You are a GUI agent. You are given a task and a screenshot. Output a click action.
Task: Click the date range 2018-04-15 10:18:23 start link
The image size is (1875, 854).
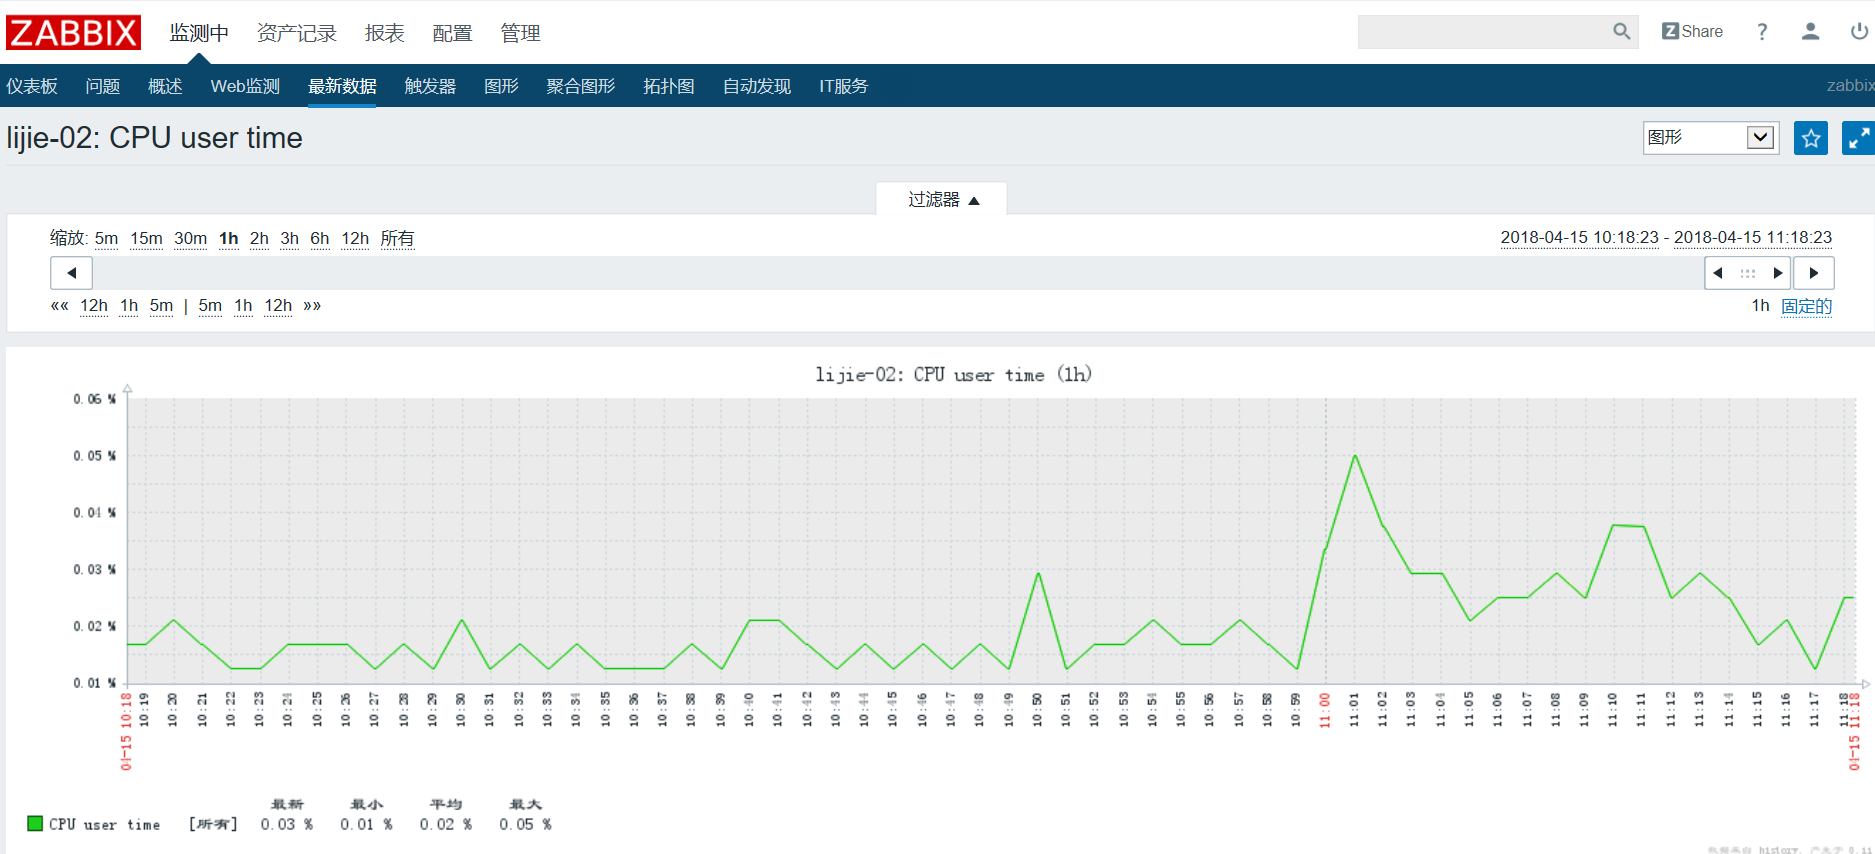[x=1579, y=237]
